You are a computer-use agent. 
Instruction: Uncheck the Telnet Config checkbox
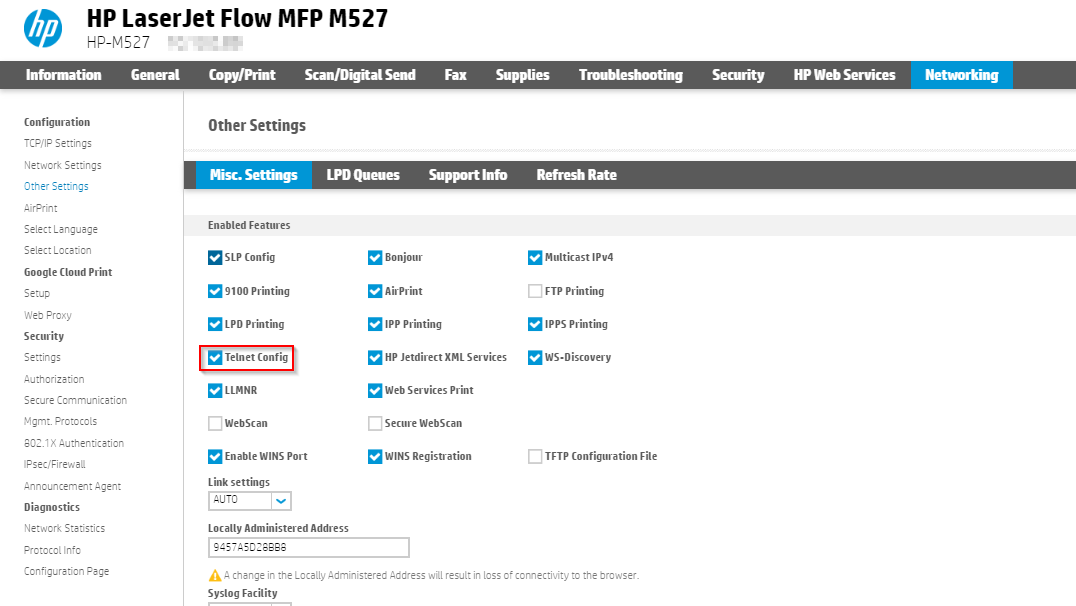215,357
